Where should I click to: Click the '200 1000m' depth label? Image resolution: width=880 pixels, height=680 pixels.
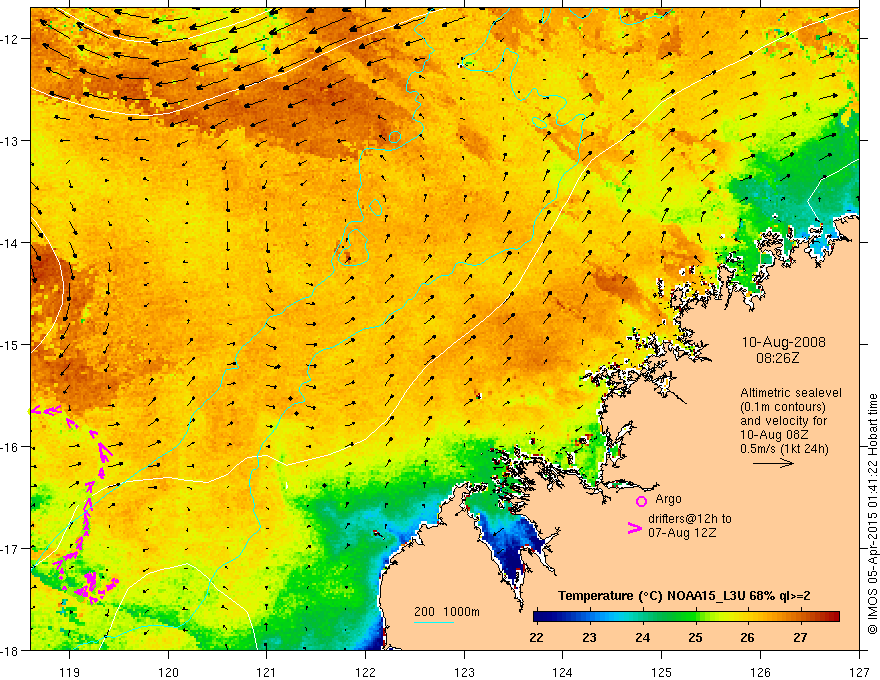pos(447,612)
